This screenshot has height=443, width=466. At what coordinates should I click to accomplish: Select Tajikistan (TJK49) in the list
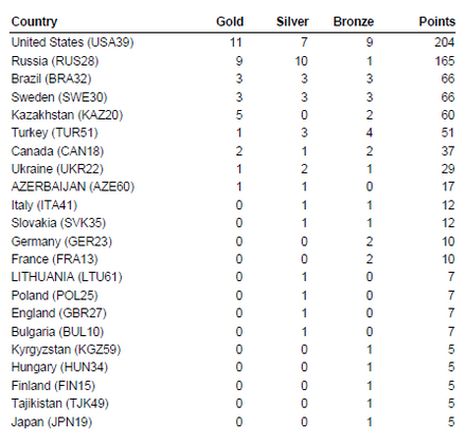60,404
